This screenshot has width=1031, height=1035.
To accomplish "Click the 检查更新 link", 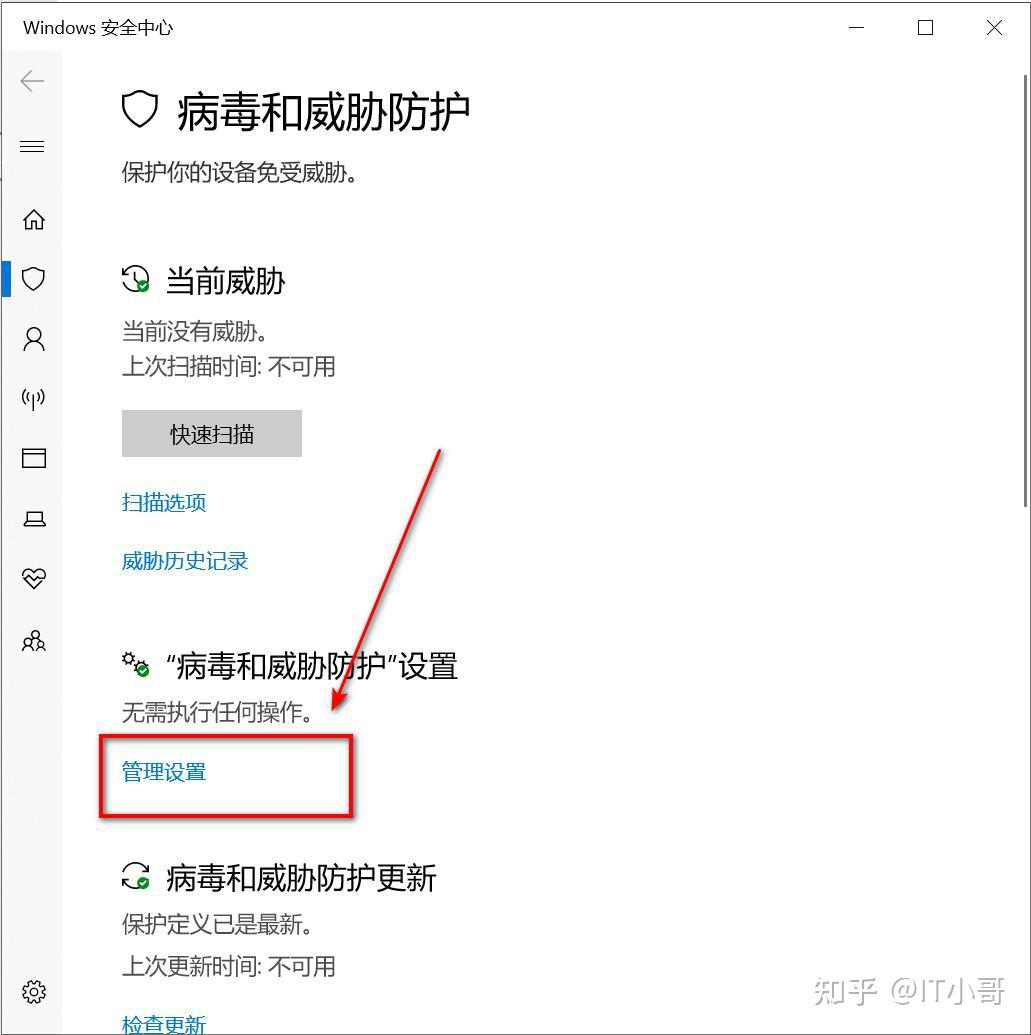I will [164, 1024].
